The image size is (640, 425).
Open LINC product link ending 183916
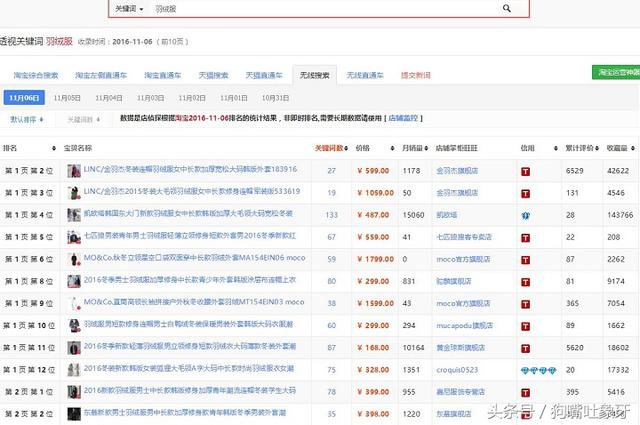[x=190, y=169]
